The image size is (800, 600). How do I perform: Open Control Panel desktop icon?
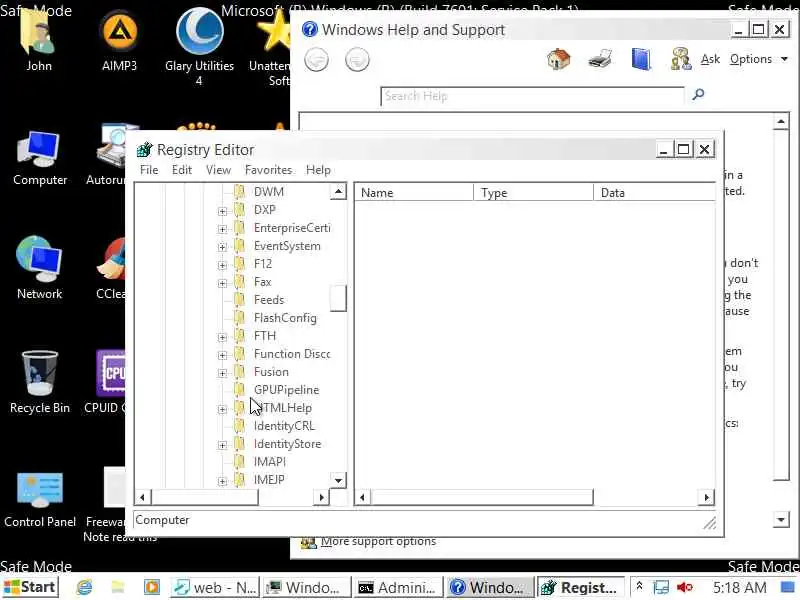pyautogui.click(x=40, y=500)
